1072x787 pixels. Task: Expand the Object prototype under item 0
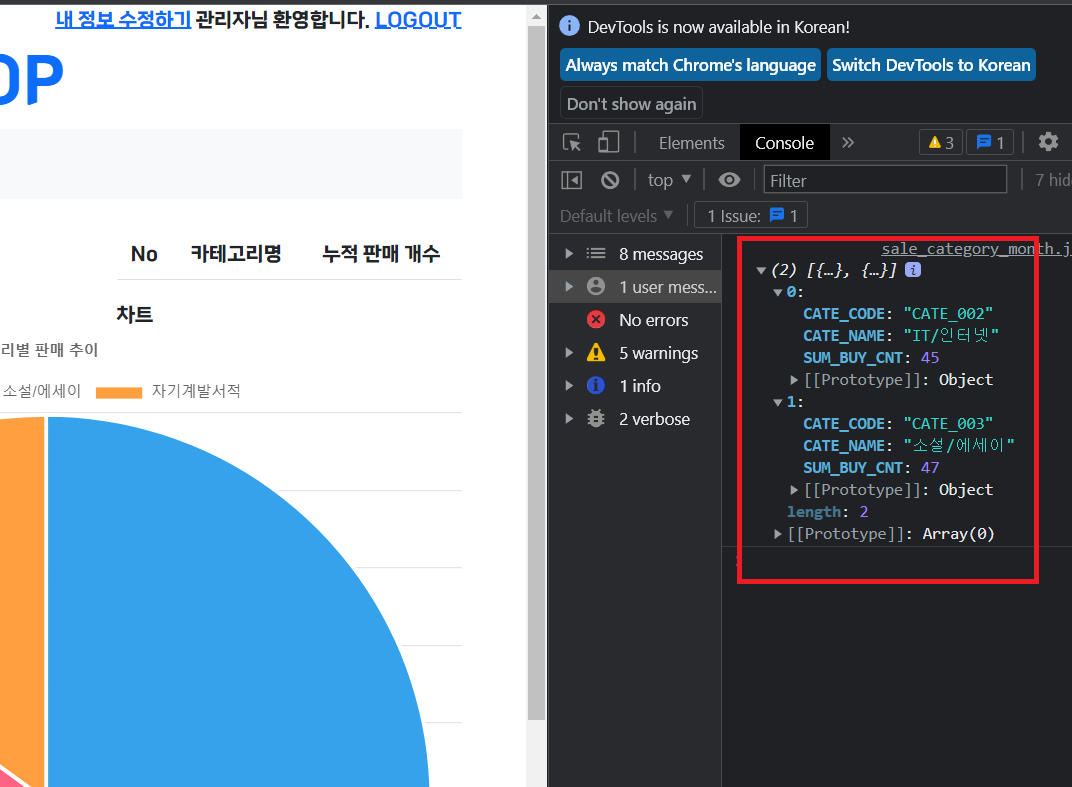[x=794, y=379]
